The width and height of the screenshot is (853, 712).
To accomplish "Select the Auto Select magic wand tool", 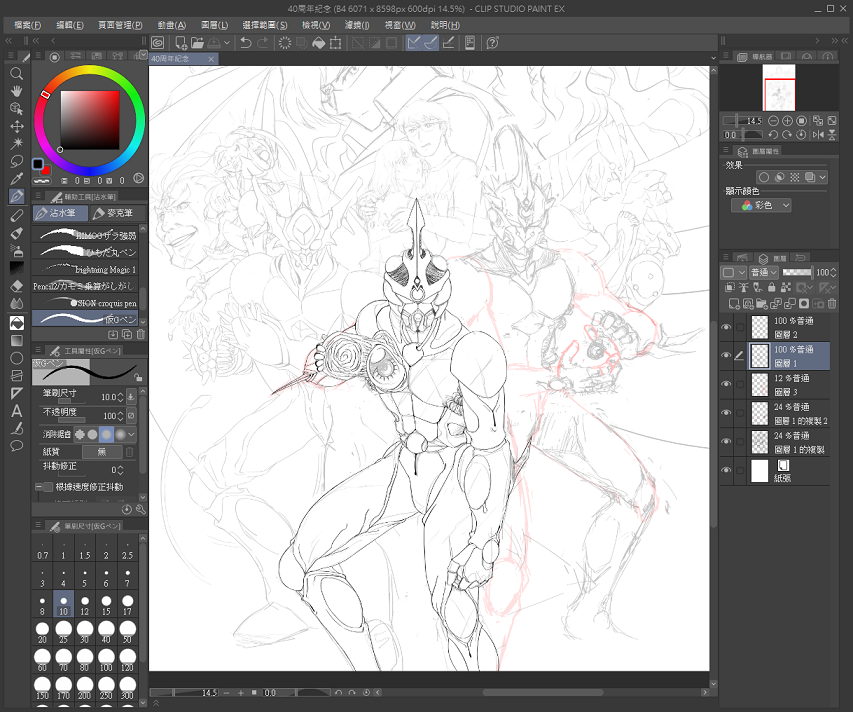I will pyautogui.click(x=17, y=144).
